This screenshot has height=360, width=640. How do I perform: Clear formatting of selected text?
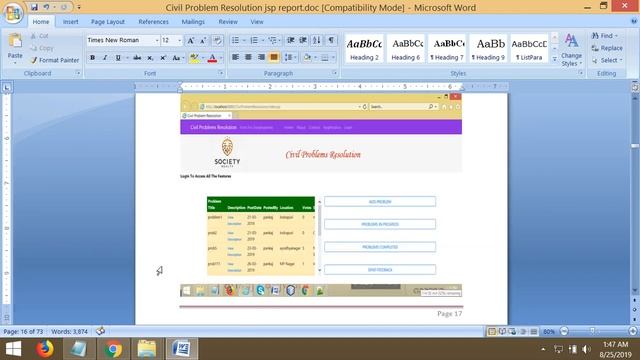tap(218, 40)
